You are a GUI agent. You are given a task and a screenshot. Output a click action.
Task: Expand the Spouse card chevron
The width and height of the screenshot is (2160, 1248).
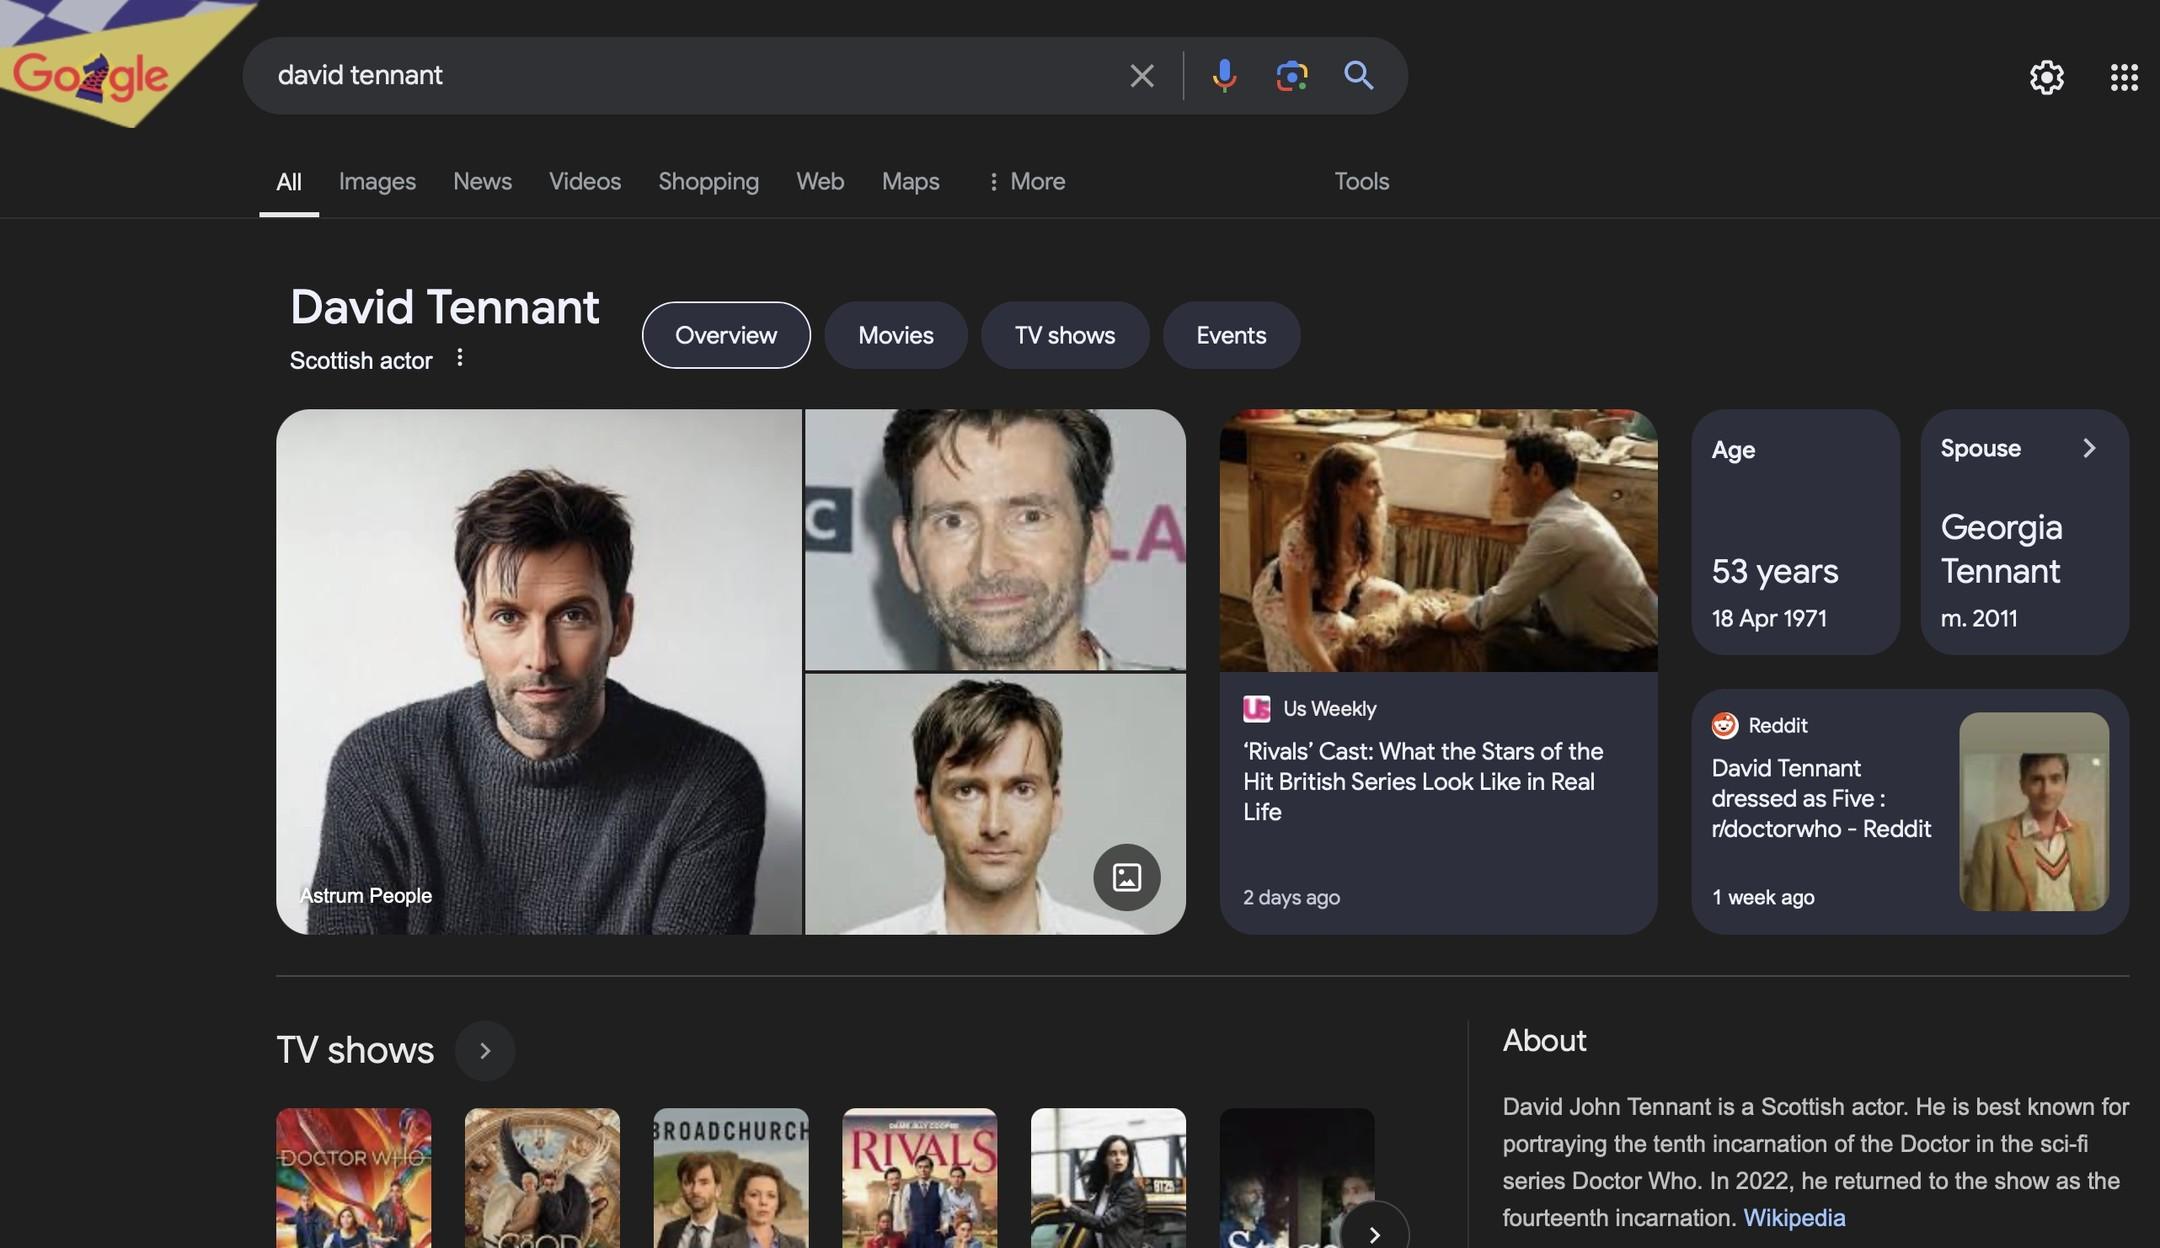coord(2088,448)
